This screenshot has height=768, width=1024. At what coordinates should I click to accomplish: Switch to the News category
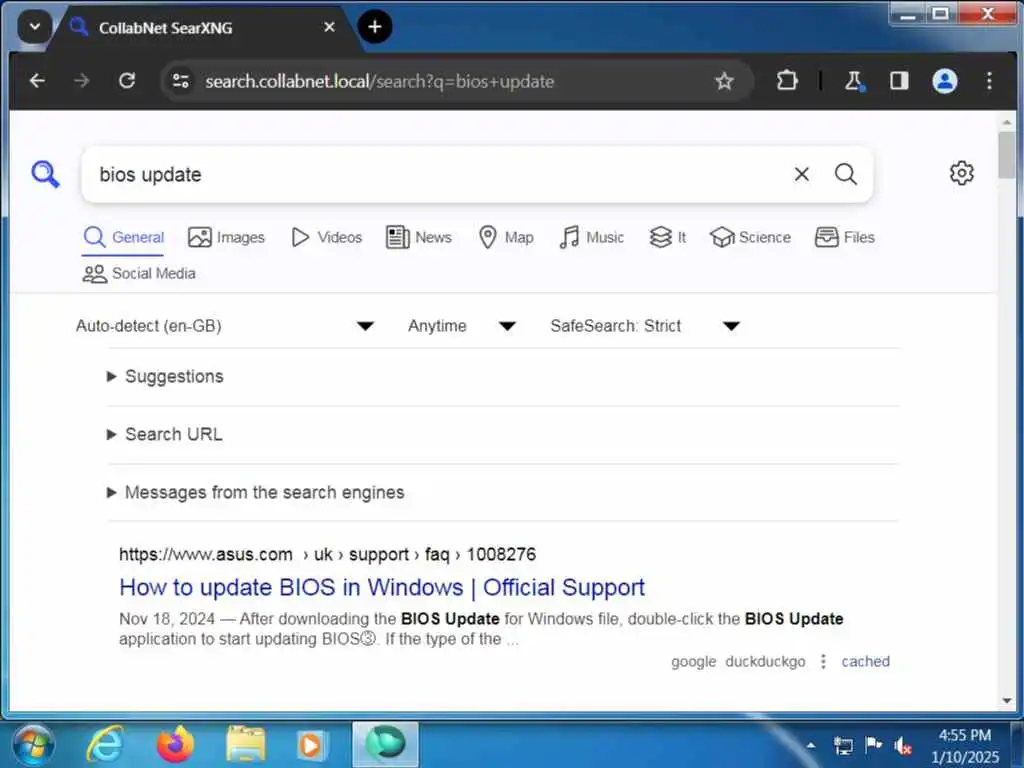(419, 237)
